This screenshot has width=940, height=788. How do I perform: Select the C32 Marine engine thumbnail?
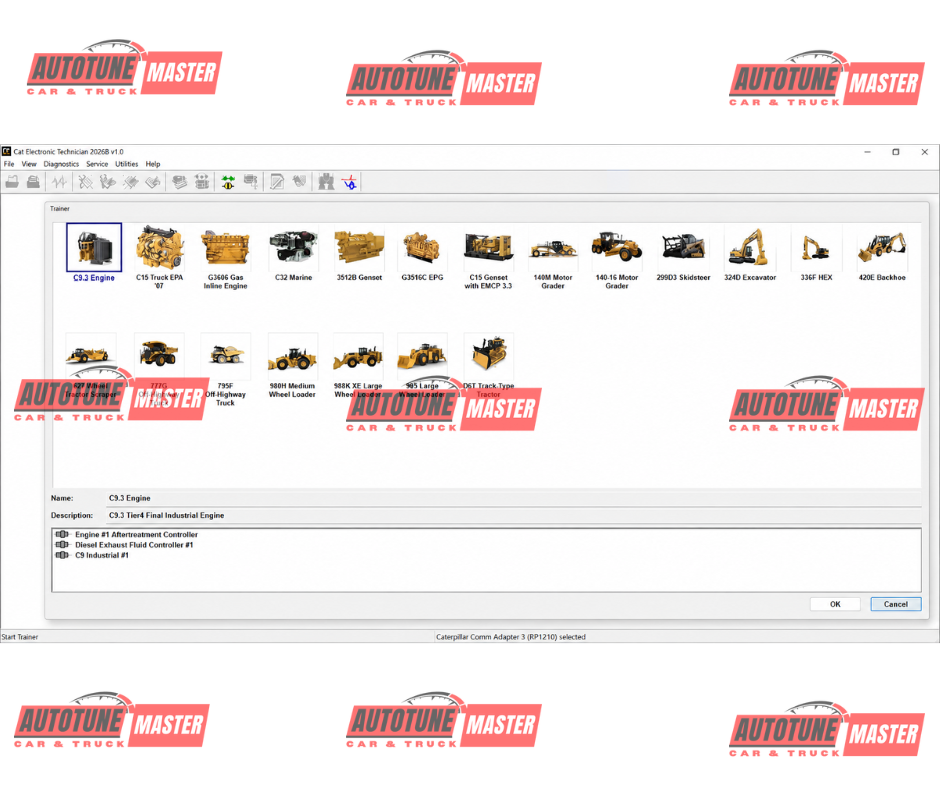pyautogui.click(x=293, y=247)
